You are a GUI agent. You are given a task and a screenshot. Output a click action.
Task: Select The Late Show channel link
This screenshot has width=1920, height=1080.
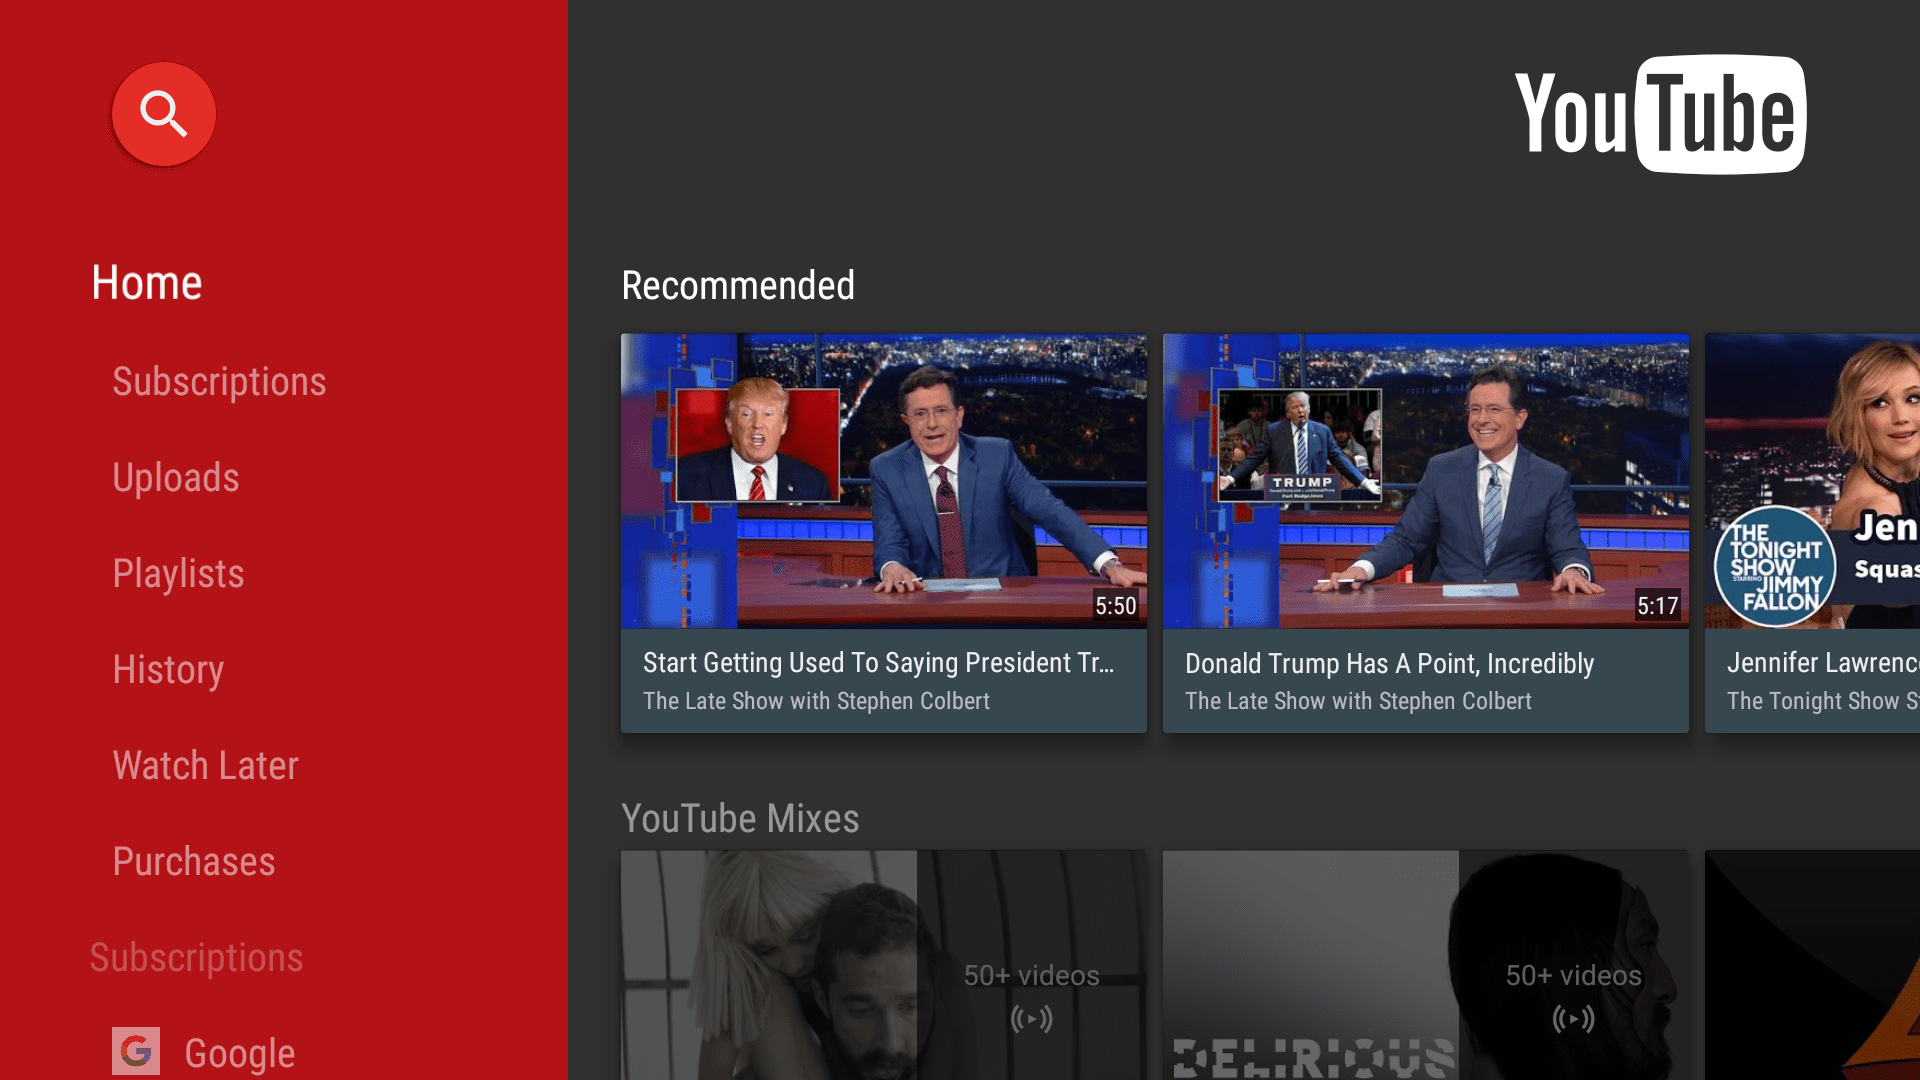(x=814, y=700)
